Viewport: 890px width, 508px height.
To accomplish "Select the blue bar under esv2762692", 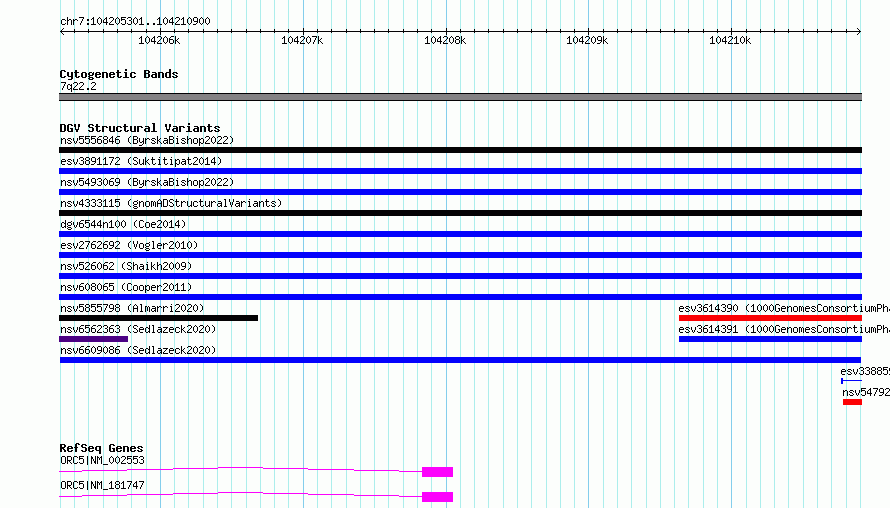I will (460, 255).
